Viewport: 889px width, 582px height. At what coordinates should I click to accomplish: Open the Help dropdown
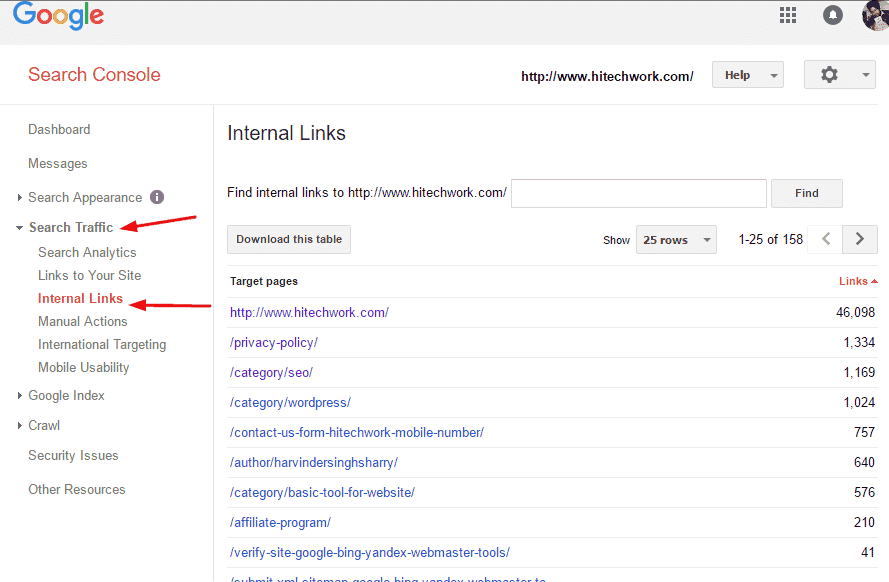(x=748, y=75)
